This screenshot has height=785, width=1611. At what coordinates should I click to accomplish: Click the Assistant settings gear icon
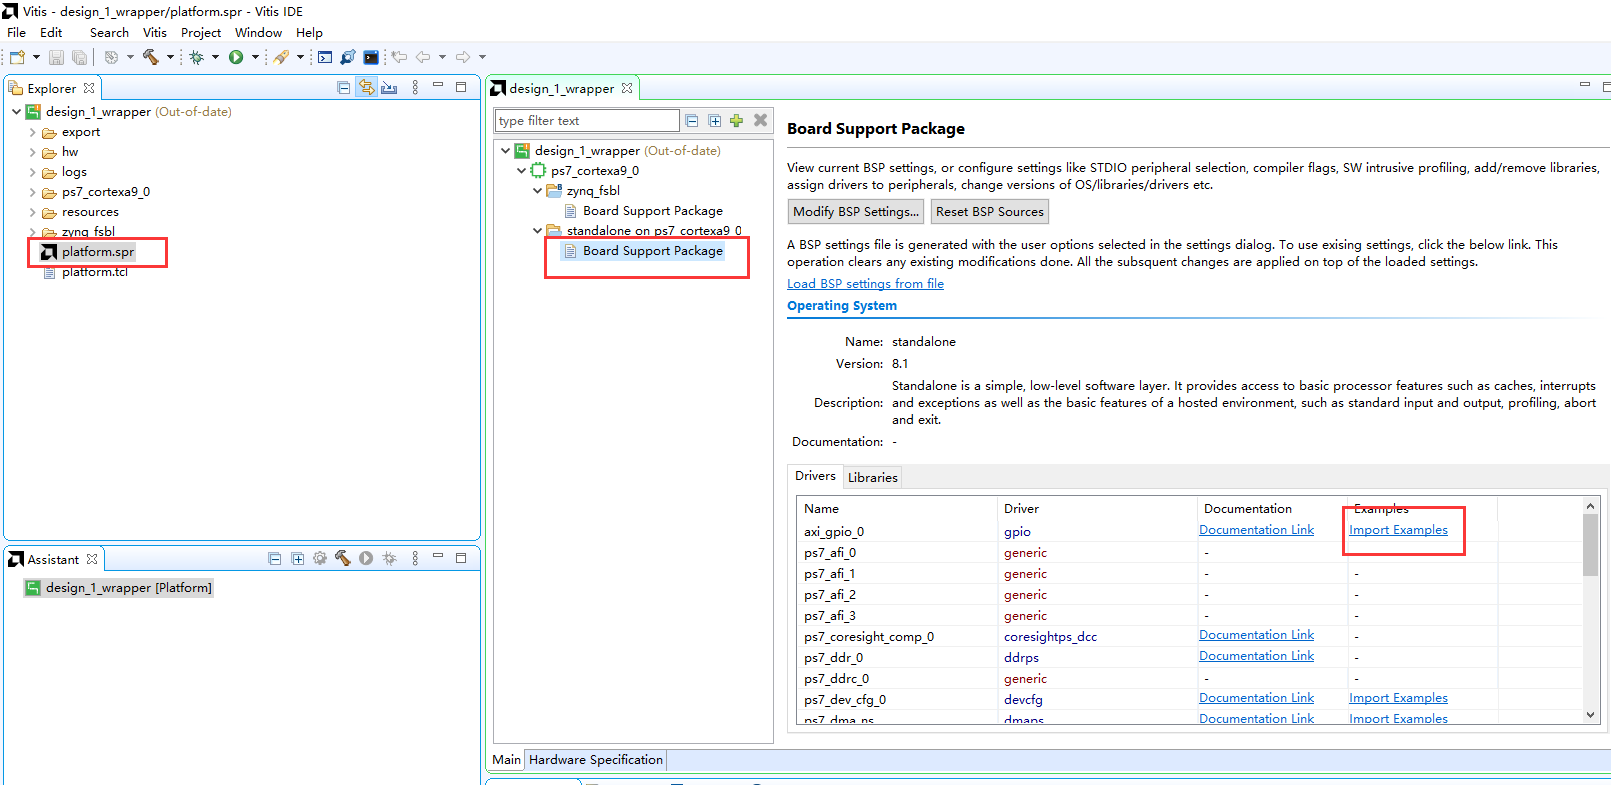(x=320, y=559)
